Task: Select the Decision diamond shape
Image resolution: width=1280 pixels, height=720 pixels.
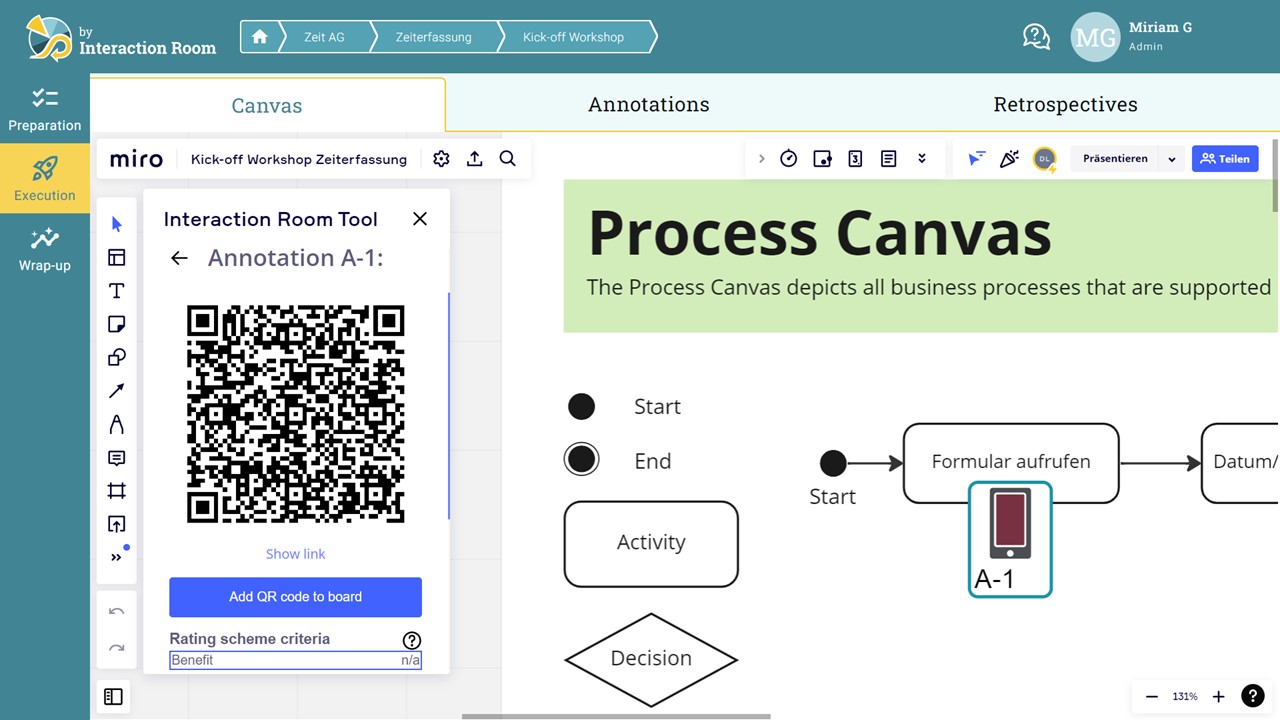Action: (651, 660)
